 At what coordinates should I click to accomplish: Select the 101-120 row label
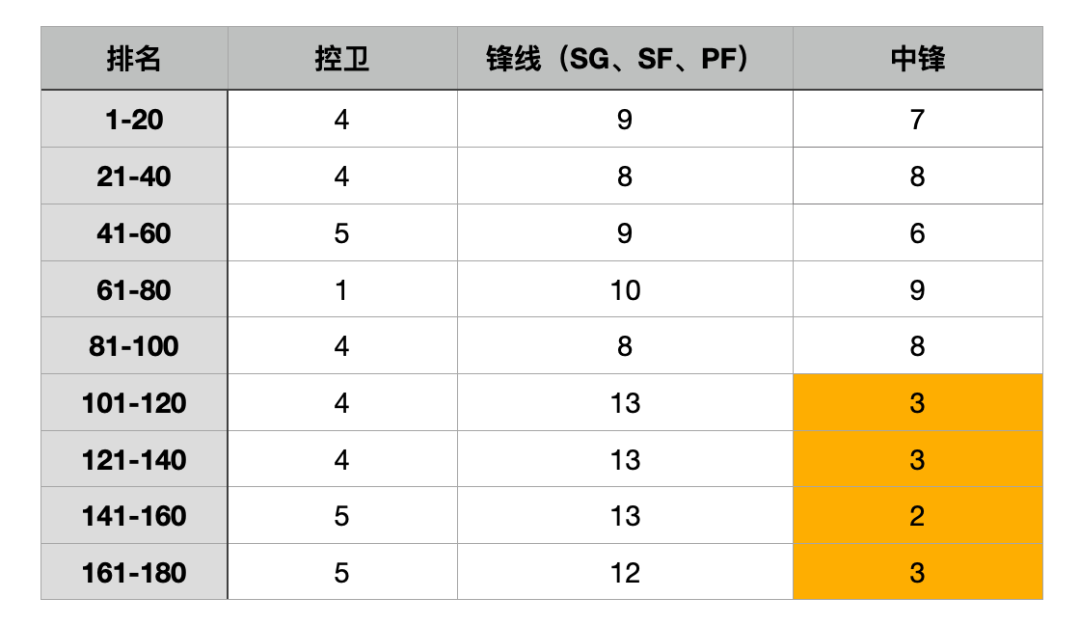coord(134,402)
